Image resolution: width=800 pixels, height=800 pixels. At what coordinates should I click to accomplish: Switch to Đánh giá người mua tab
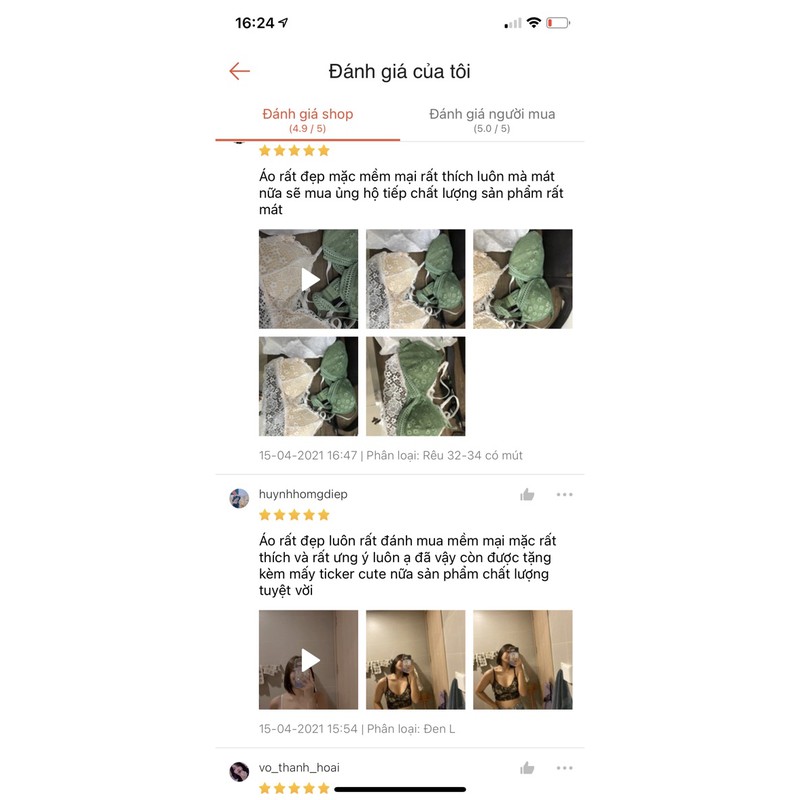tap(492, 120)
